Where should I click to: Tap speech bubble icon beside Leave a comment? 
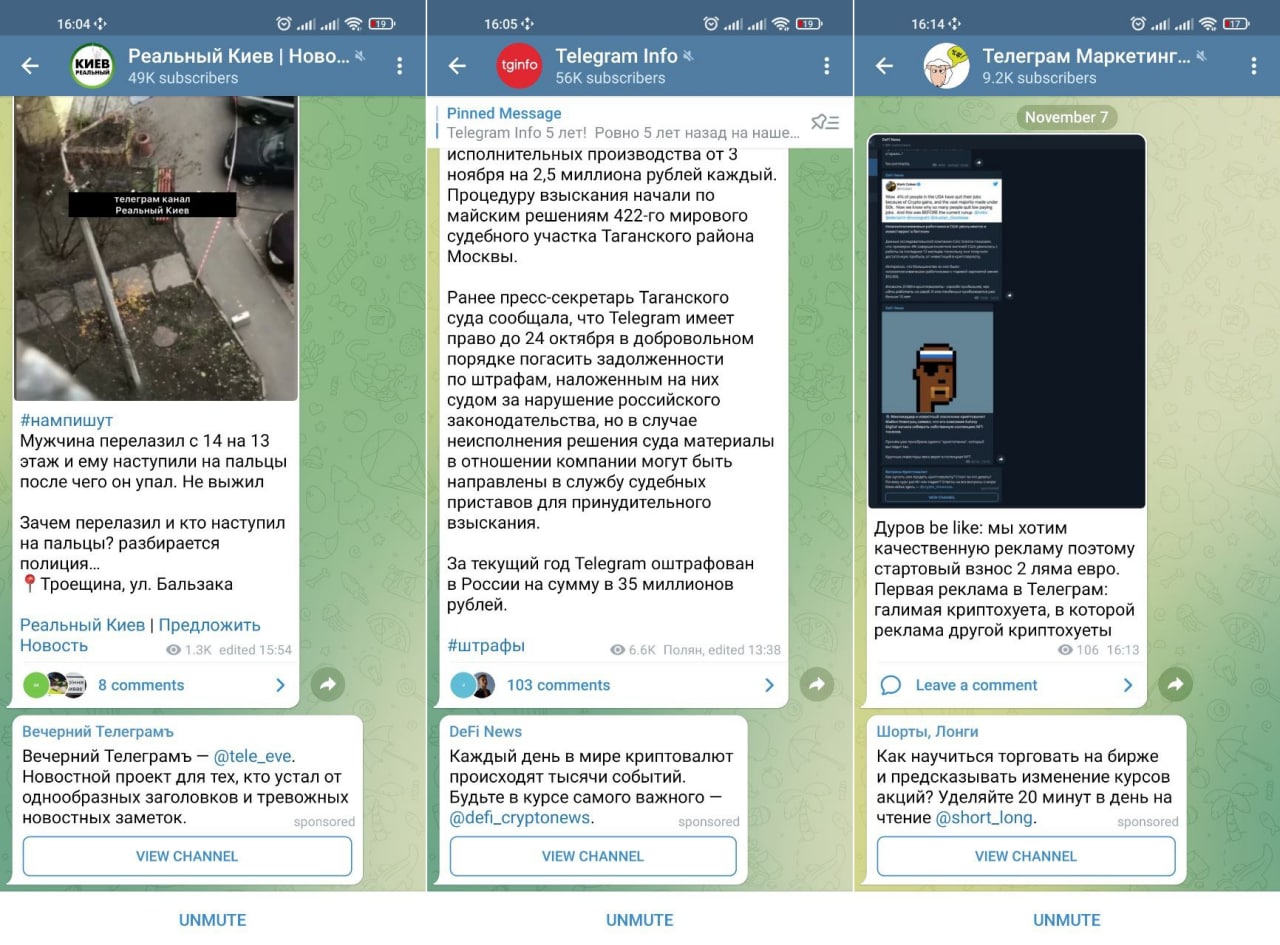pyautogui.click(x=890, y=685)
